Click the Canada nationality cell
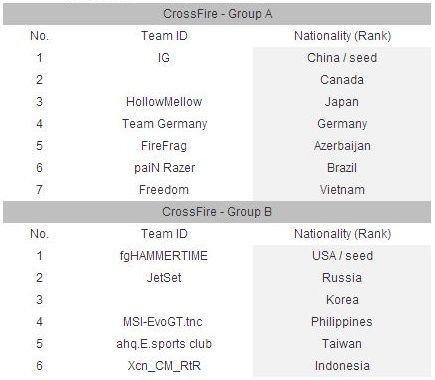The height and width of the screenshot is (380, 435). tap(342, 80)
